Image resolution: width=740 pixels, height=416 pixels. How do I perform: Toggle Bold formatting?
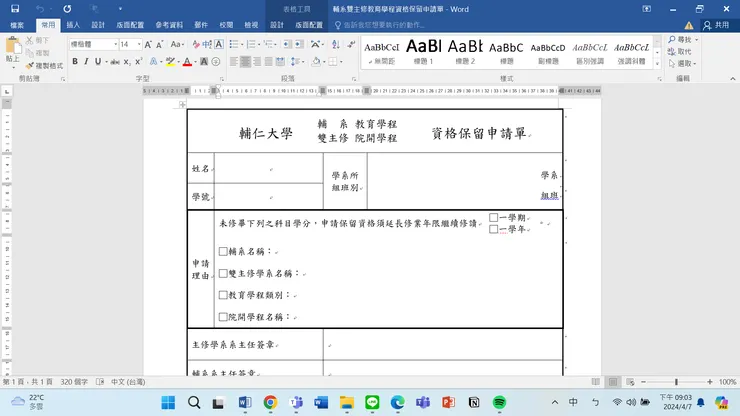pos(75,61)
